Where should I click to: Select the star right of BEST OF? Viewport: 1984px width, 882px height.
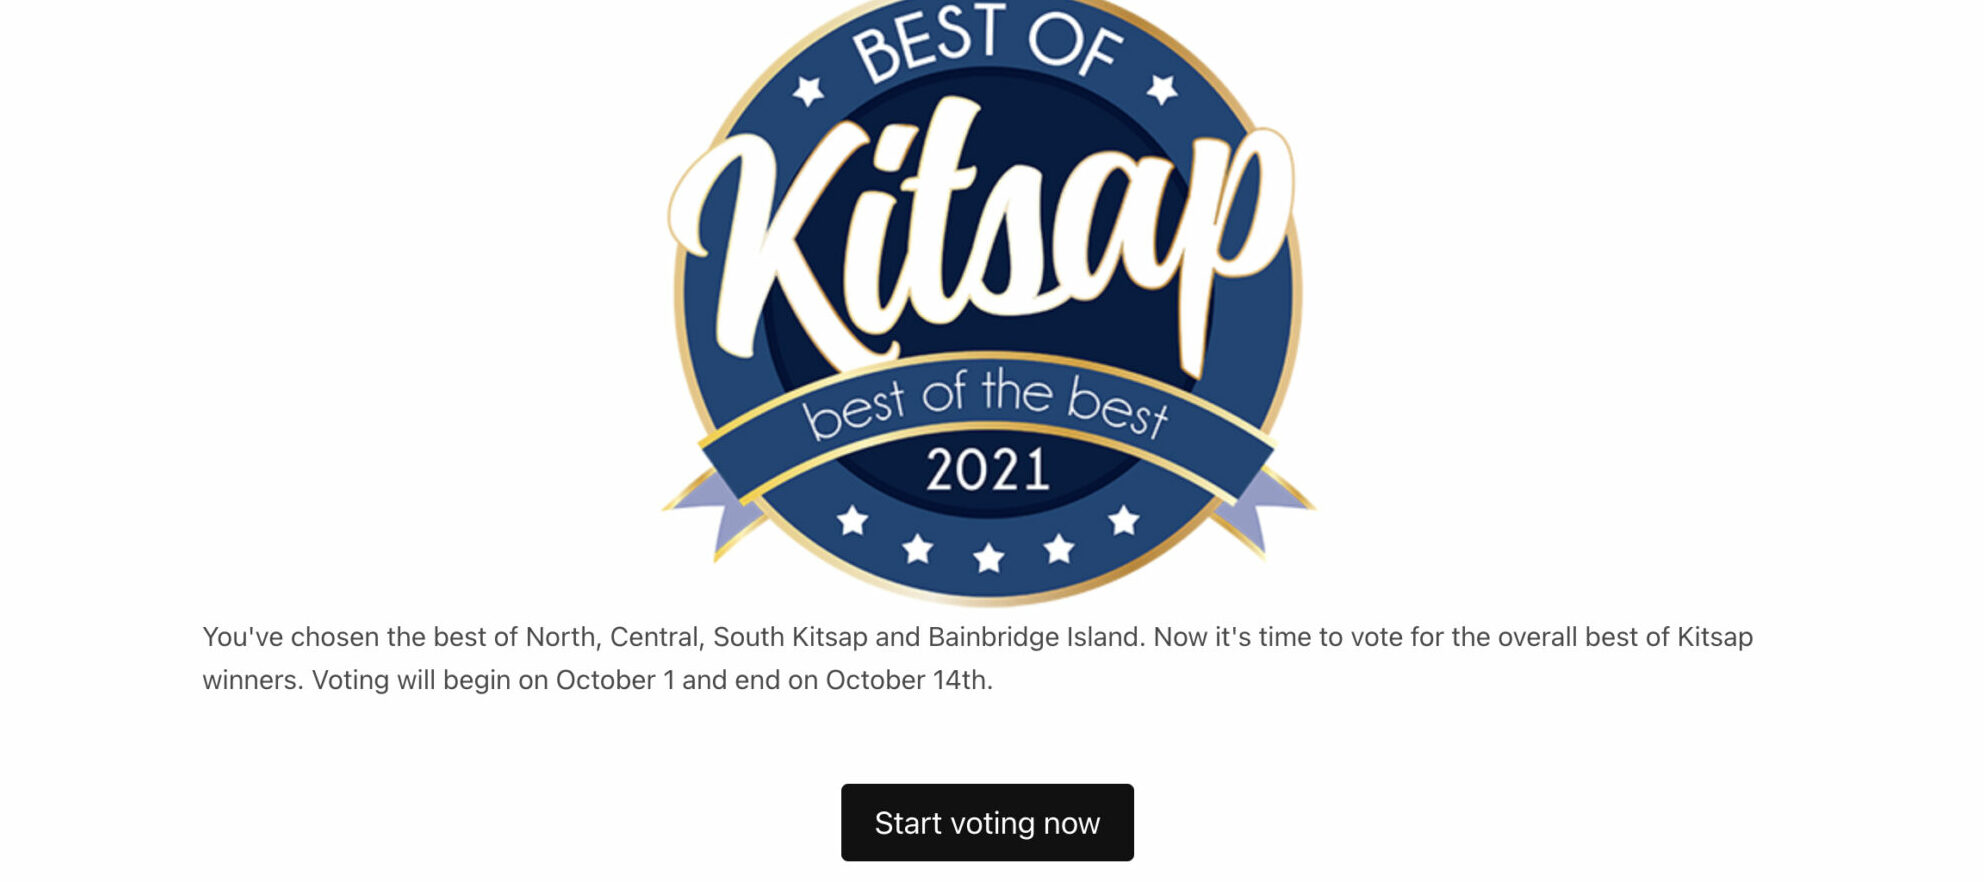click(1162, 89)
